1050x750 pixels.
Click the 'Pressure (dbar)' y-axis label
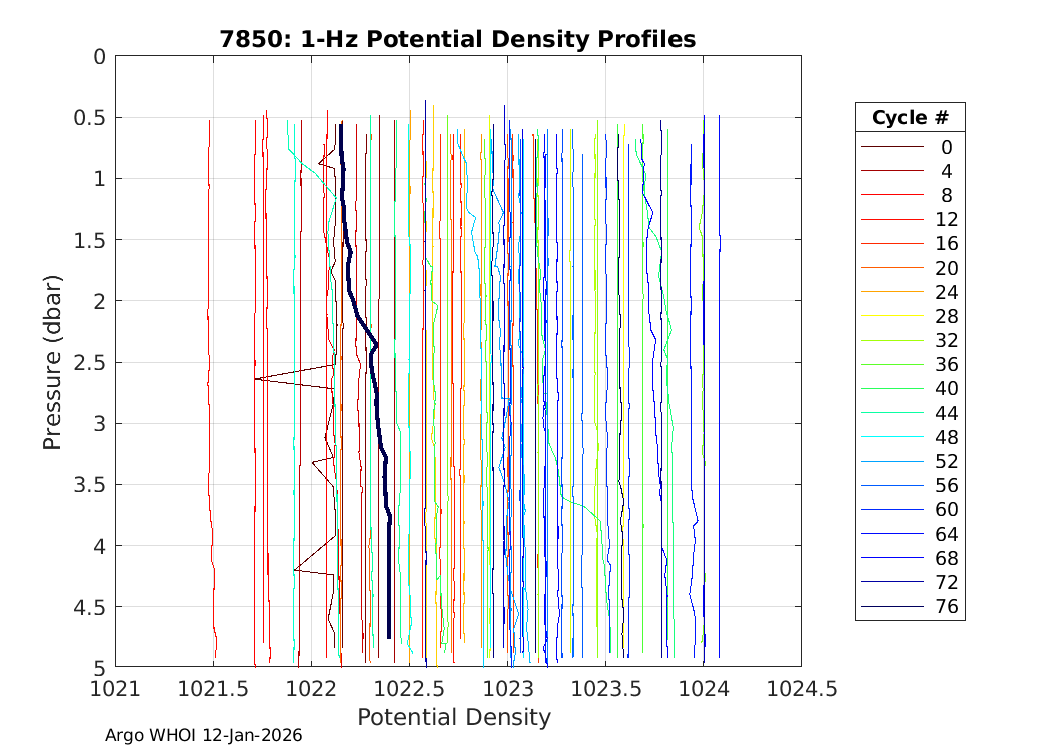53,361
